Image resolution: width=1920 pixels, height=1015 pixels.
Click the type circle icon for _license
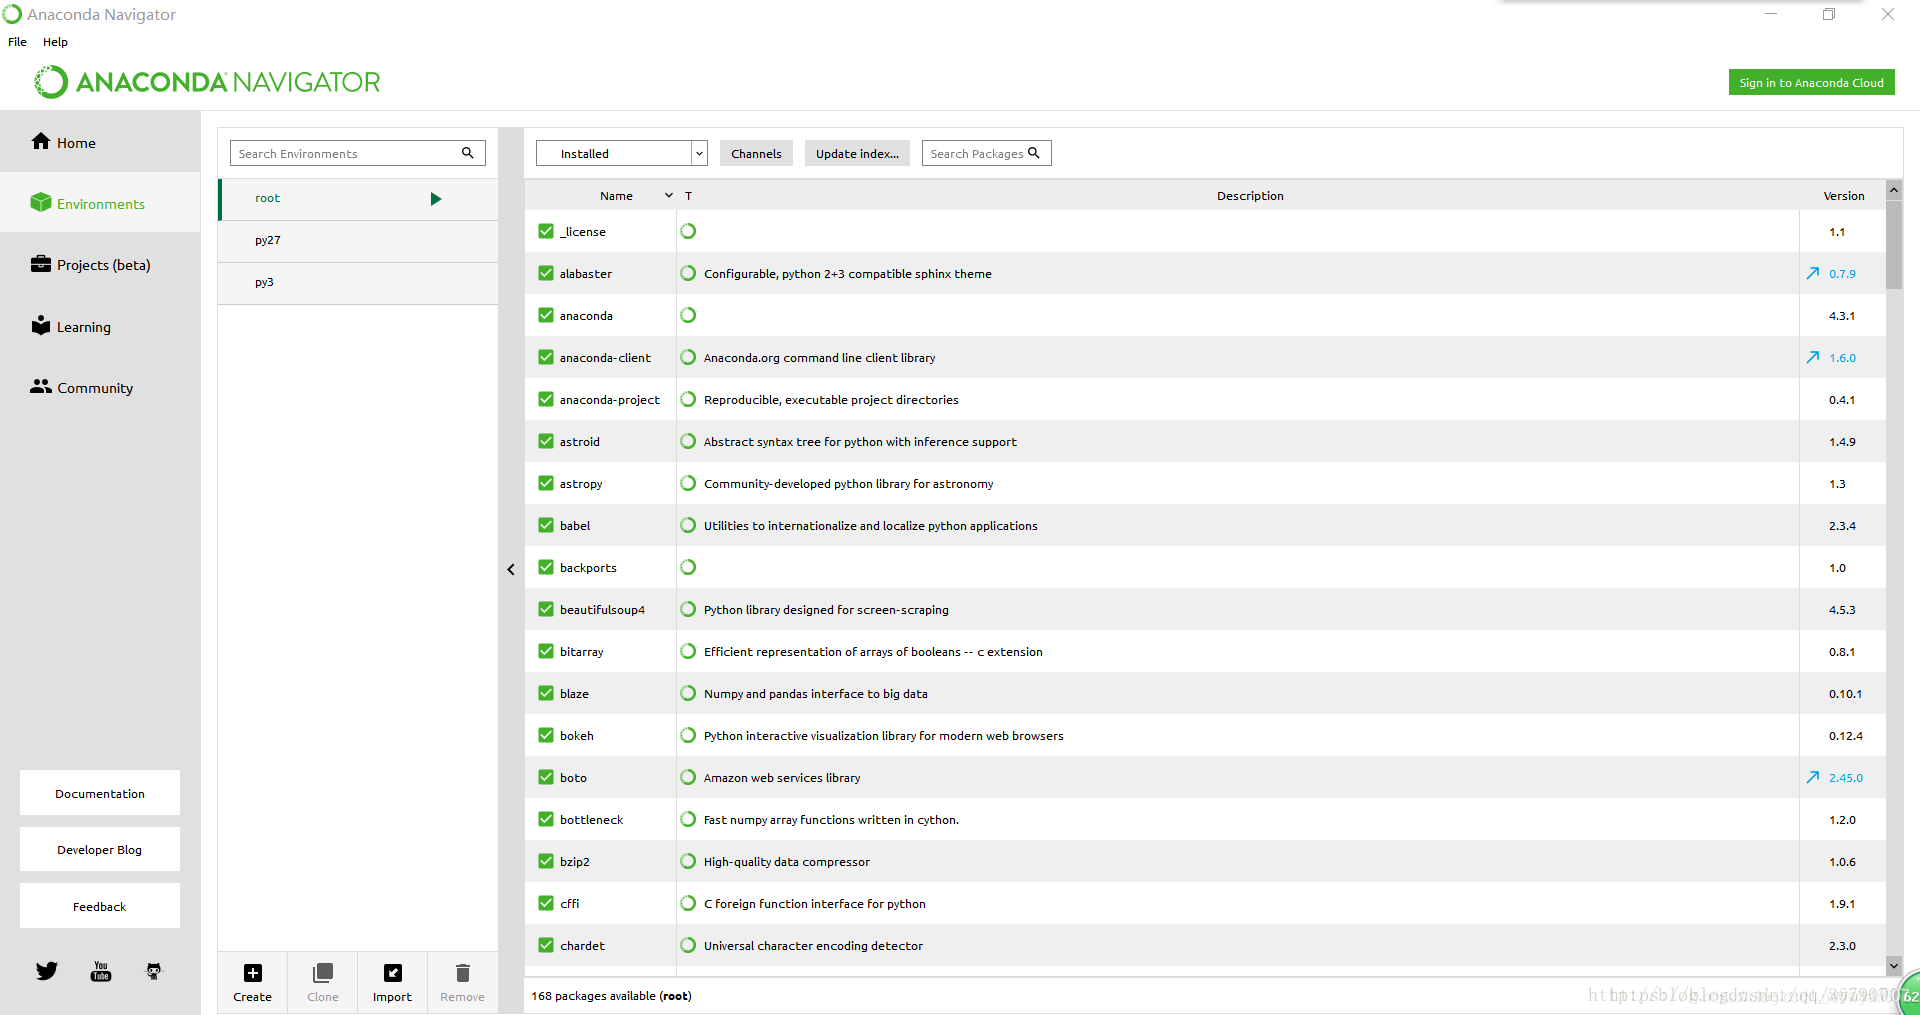pyautogui.click(x=688, y=231)
